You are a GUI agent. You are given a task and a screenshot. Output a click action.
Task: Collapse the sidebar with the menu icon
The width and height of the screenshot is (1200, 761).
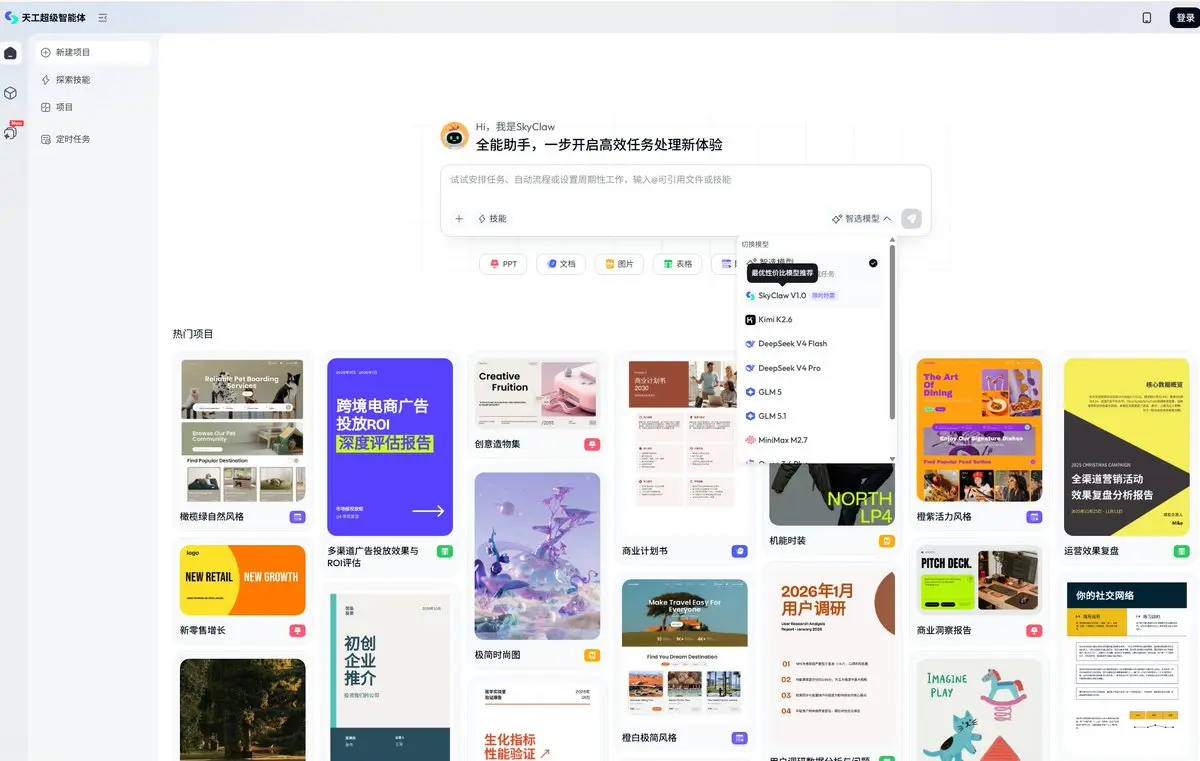(x=103, y=18)
